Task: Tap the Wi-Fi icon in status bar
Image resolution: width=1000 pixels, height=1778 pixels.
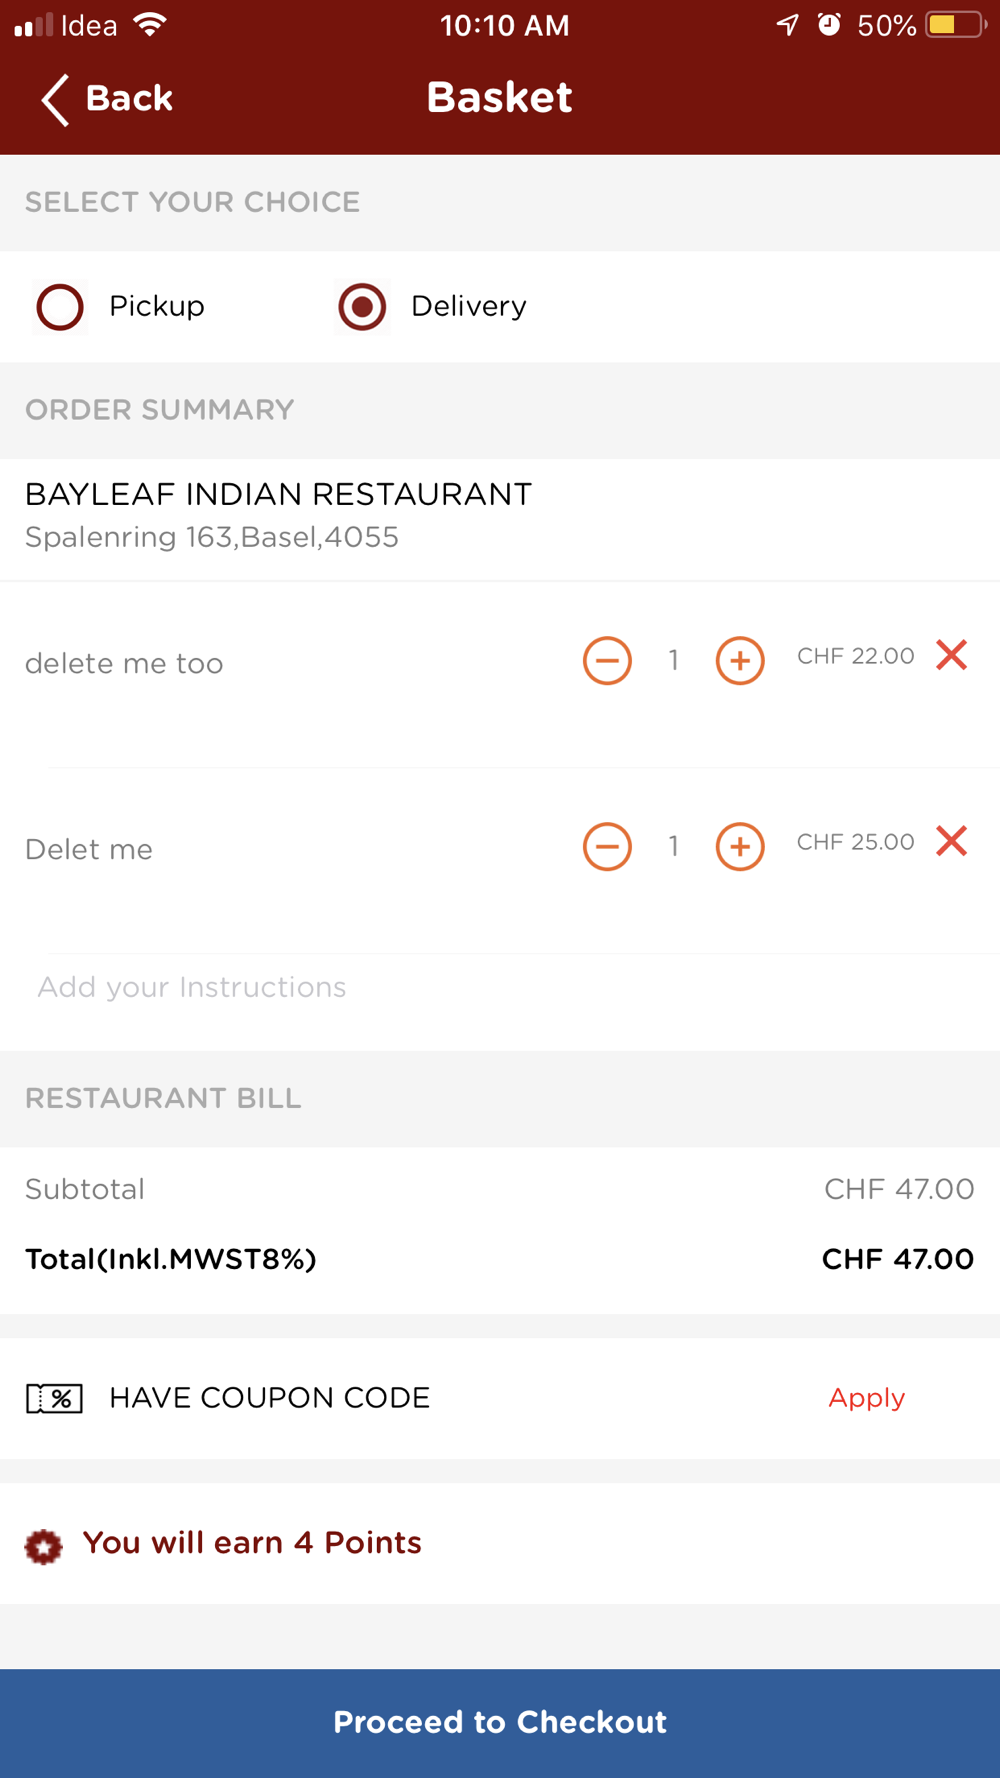Action: (150, 25)
